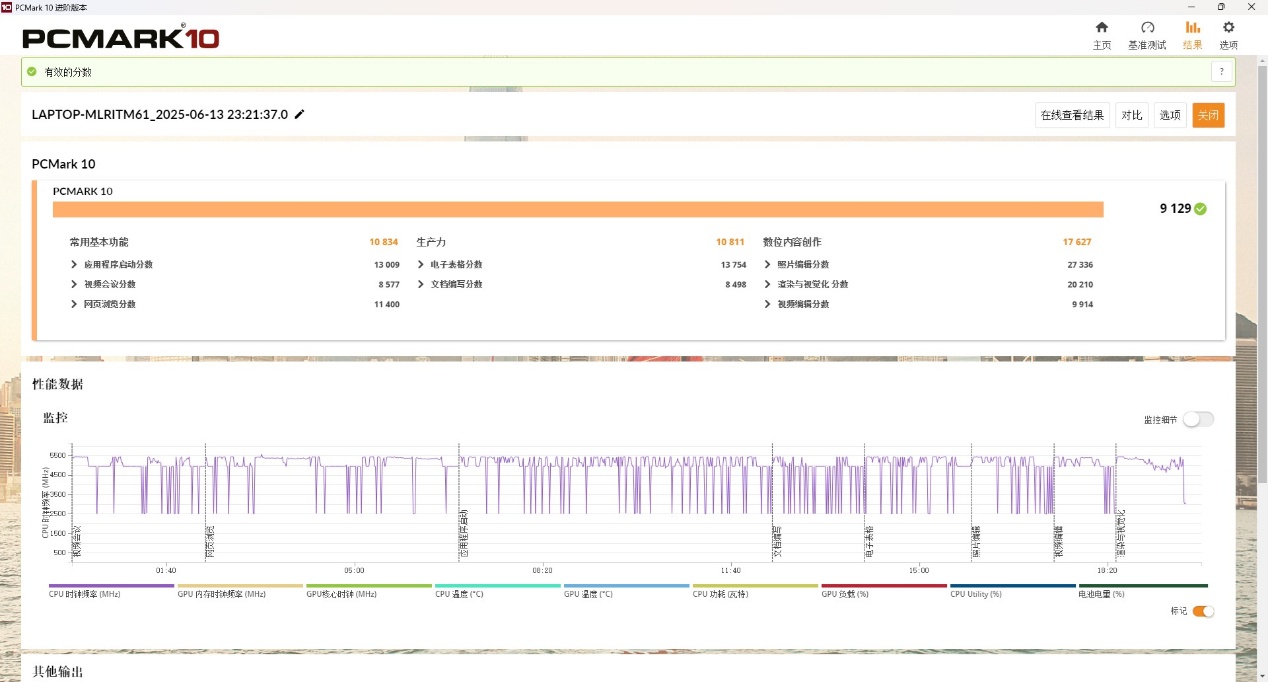This screenshot has width=1268, height=682.
Task: Click the green valid-score check icon in banner
Action: coord(32,72)
